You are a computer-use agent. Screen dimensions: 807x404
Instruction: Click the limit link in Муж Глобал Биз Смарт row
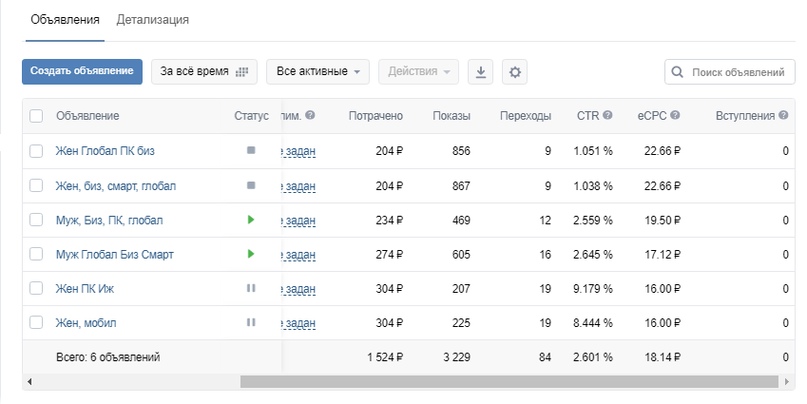point(299,255)
